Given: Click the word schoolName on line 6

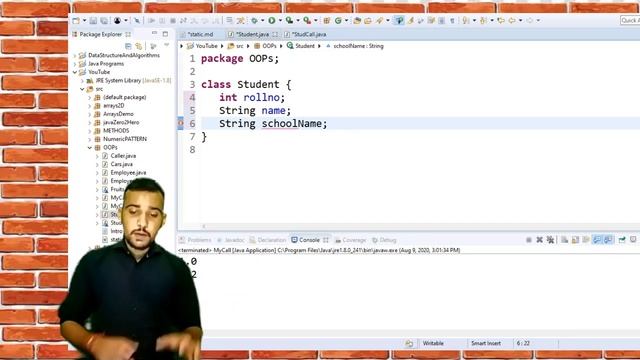Looking at the screenshot, I should tap(291, 124).
